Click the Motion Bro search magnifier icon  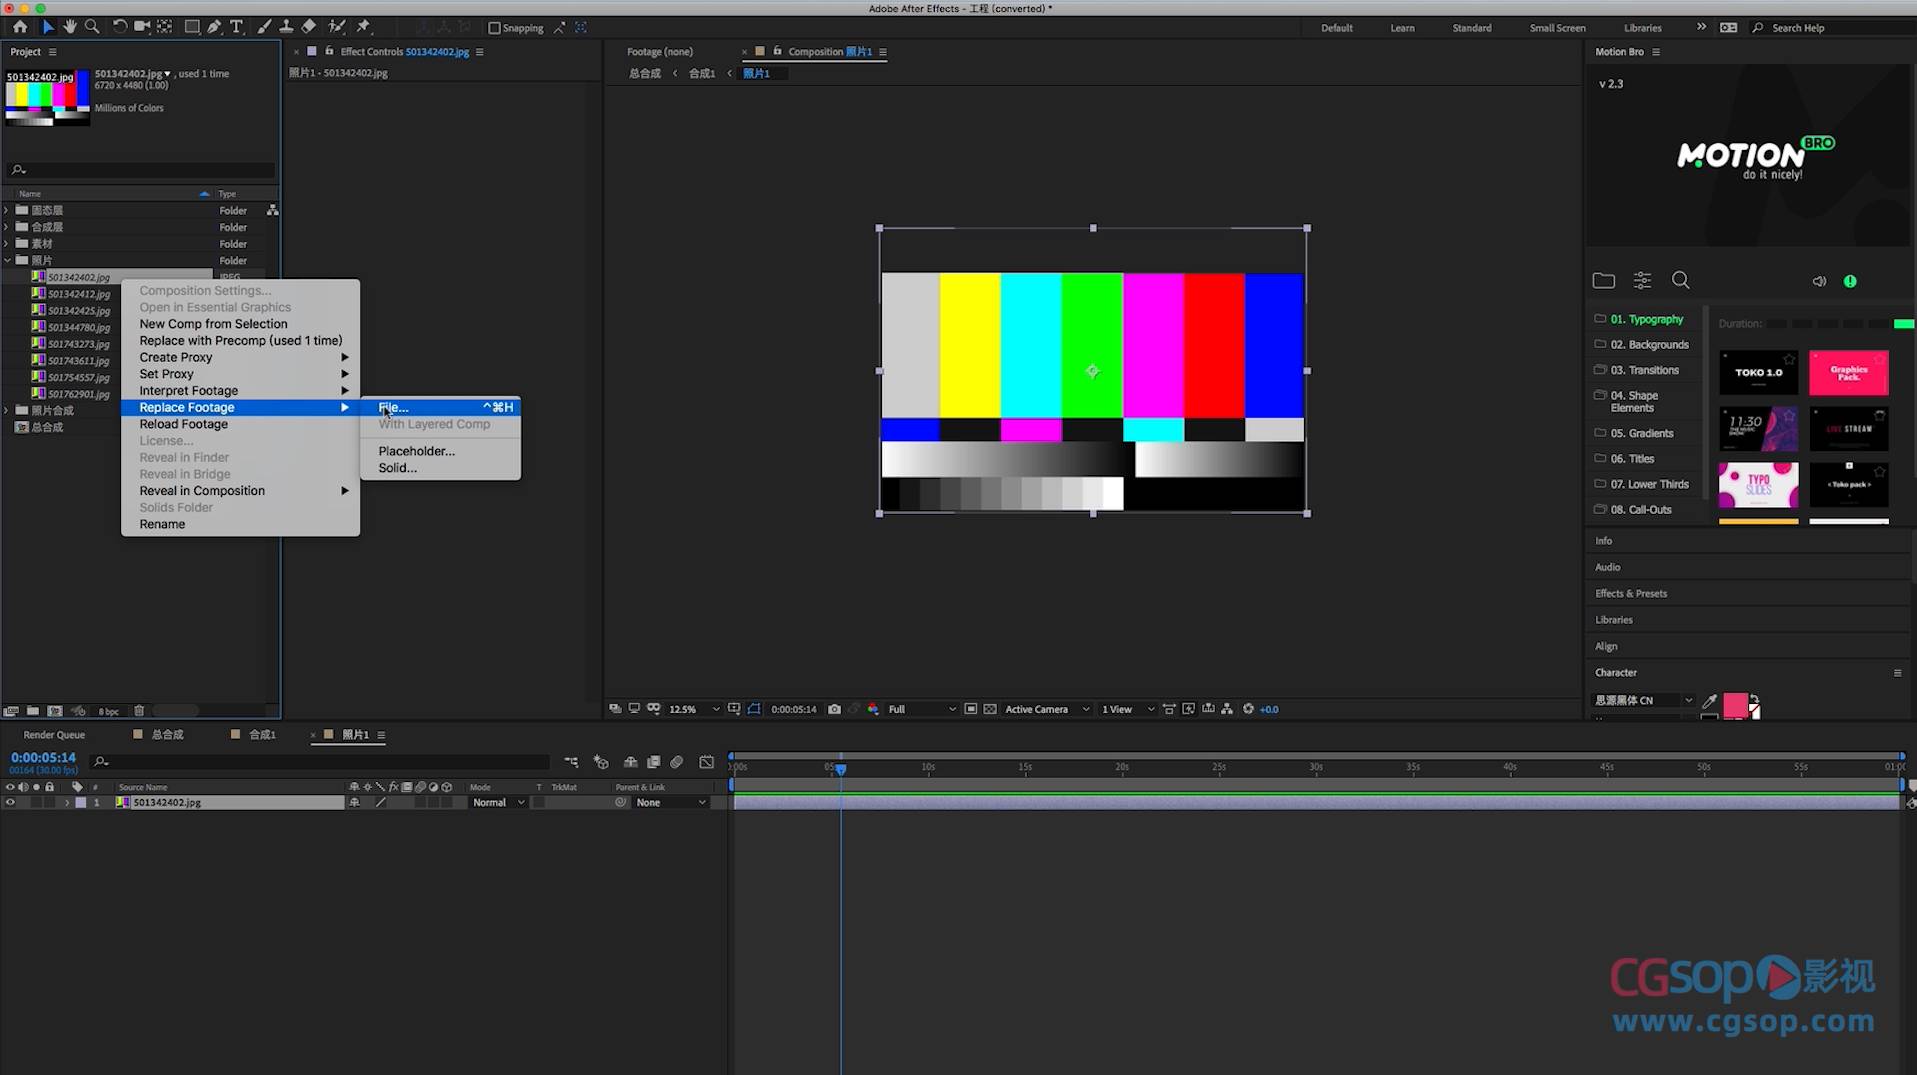pyautogui.click(x=1680, y=281)
